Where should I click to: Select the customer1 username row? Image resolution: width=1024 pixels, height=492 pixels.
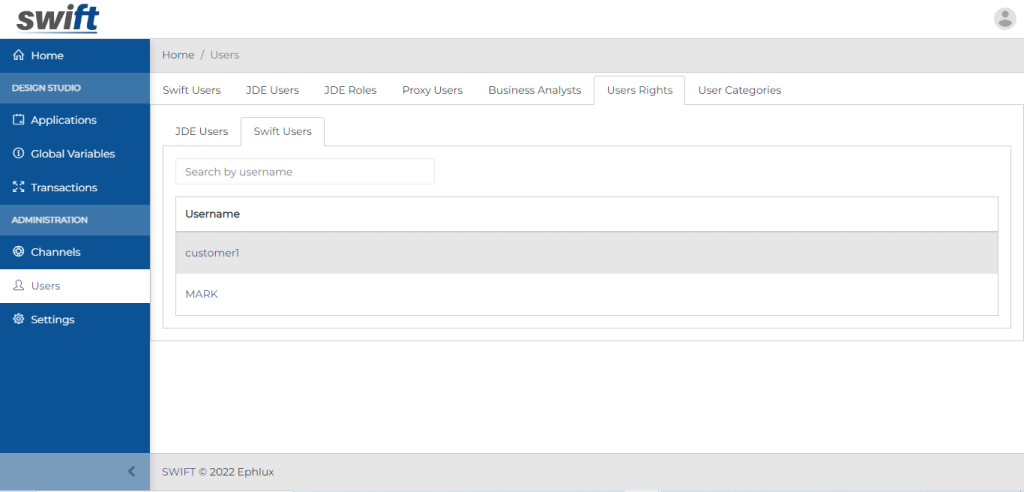[586, 253]
